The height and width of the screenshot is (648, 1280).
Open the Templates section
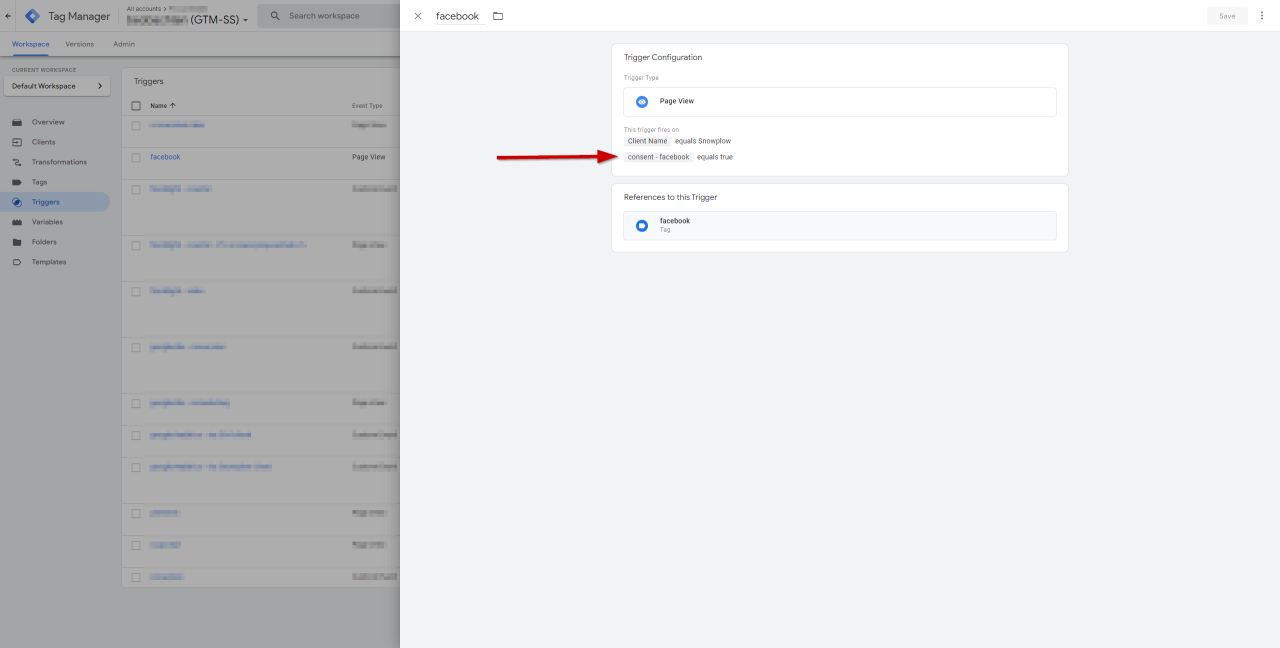[x=48, y=261]
